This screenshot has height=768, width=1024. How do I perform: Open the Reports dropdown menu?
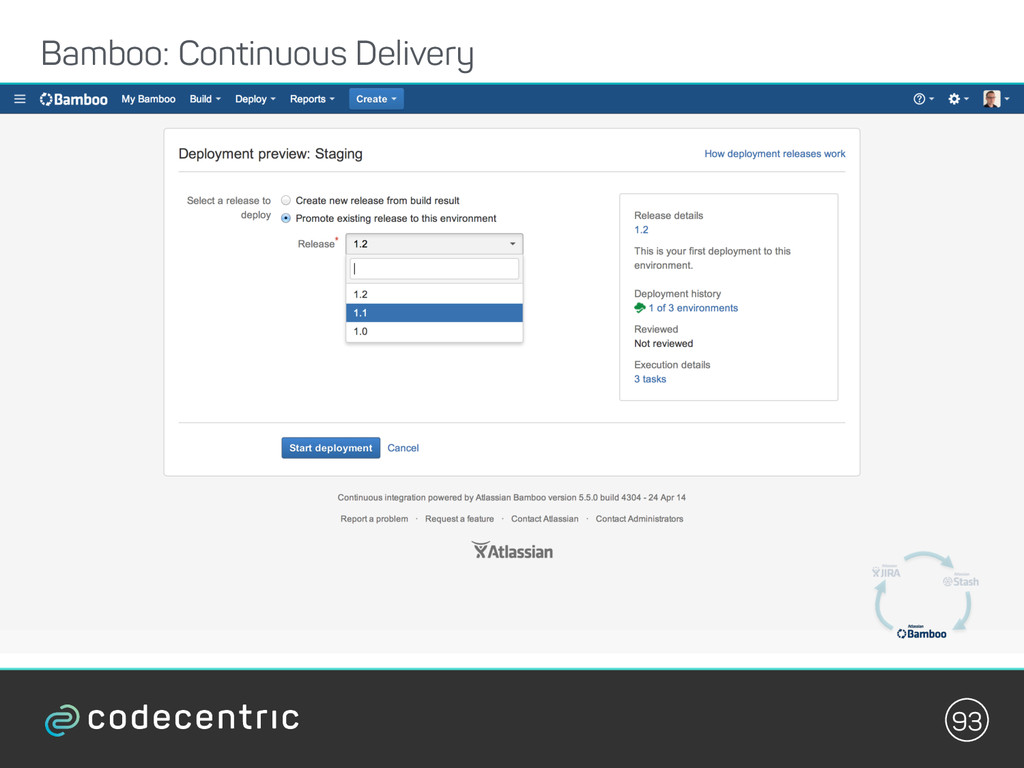click(x=312, y=99)
